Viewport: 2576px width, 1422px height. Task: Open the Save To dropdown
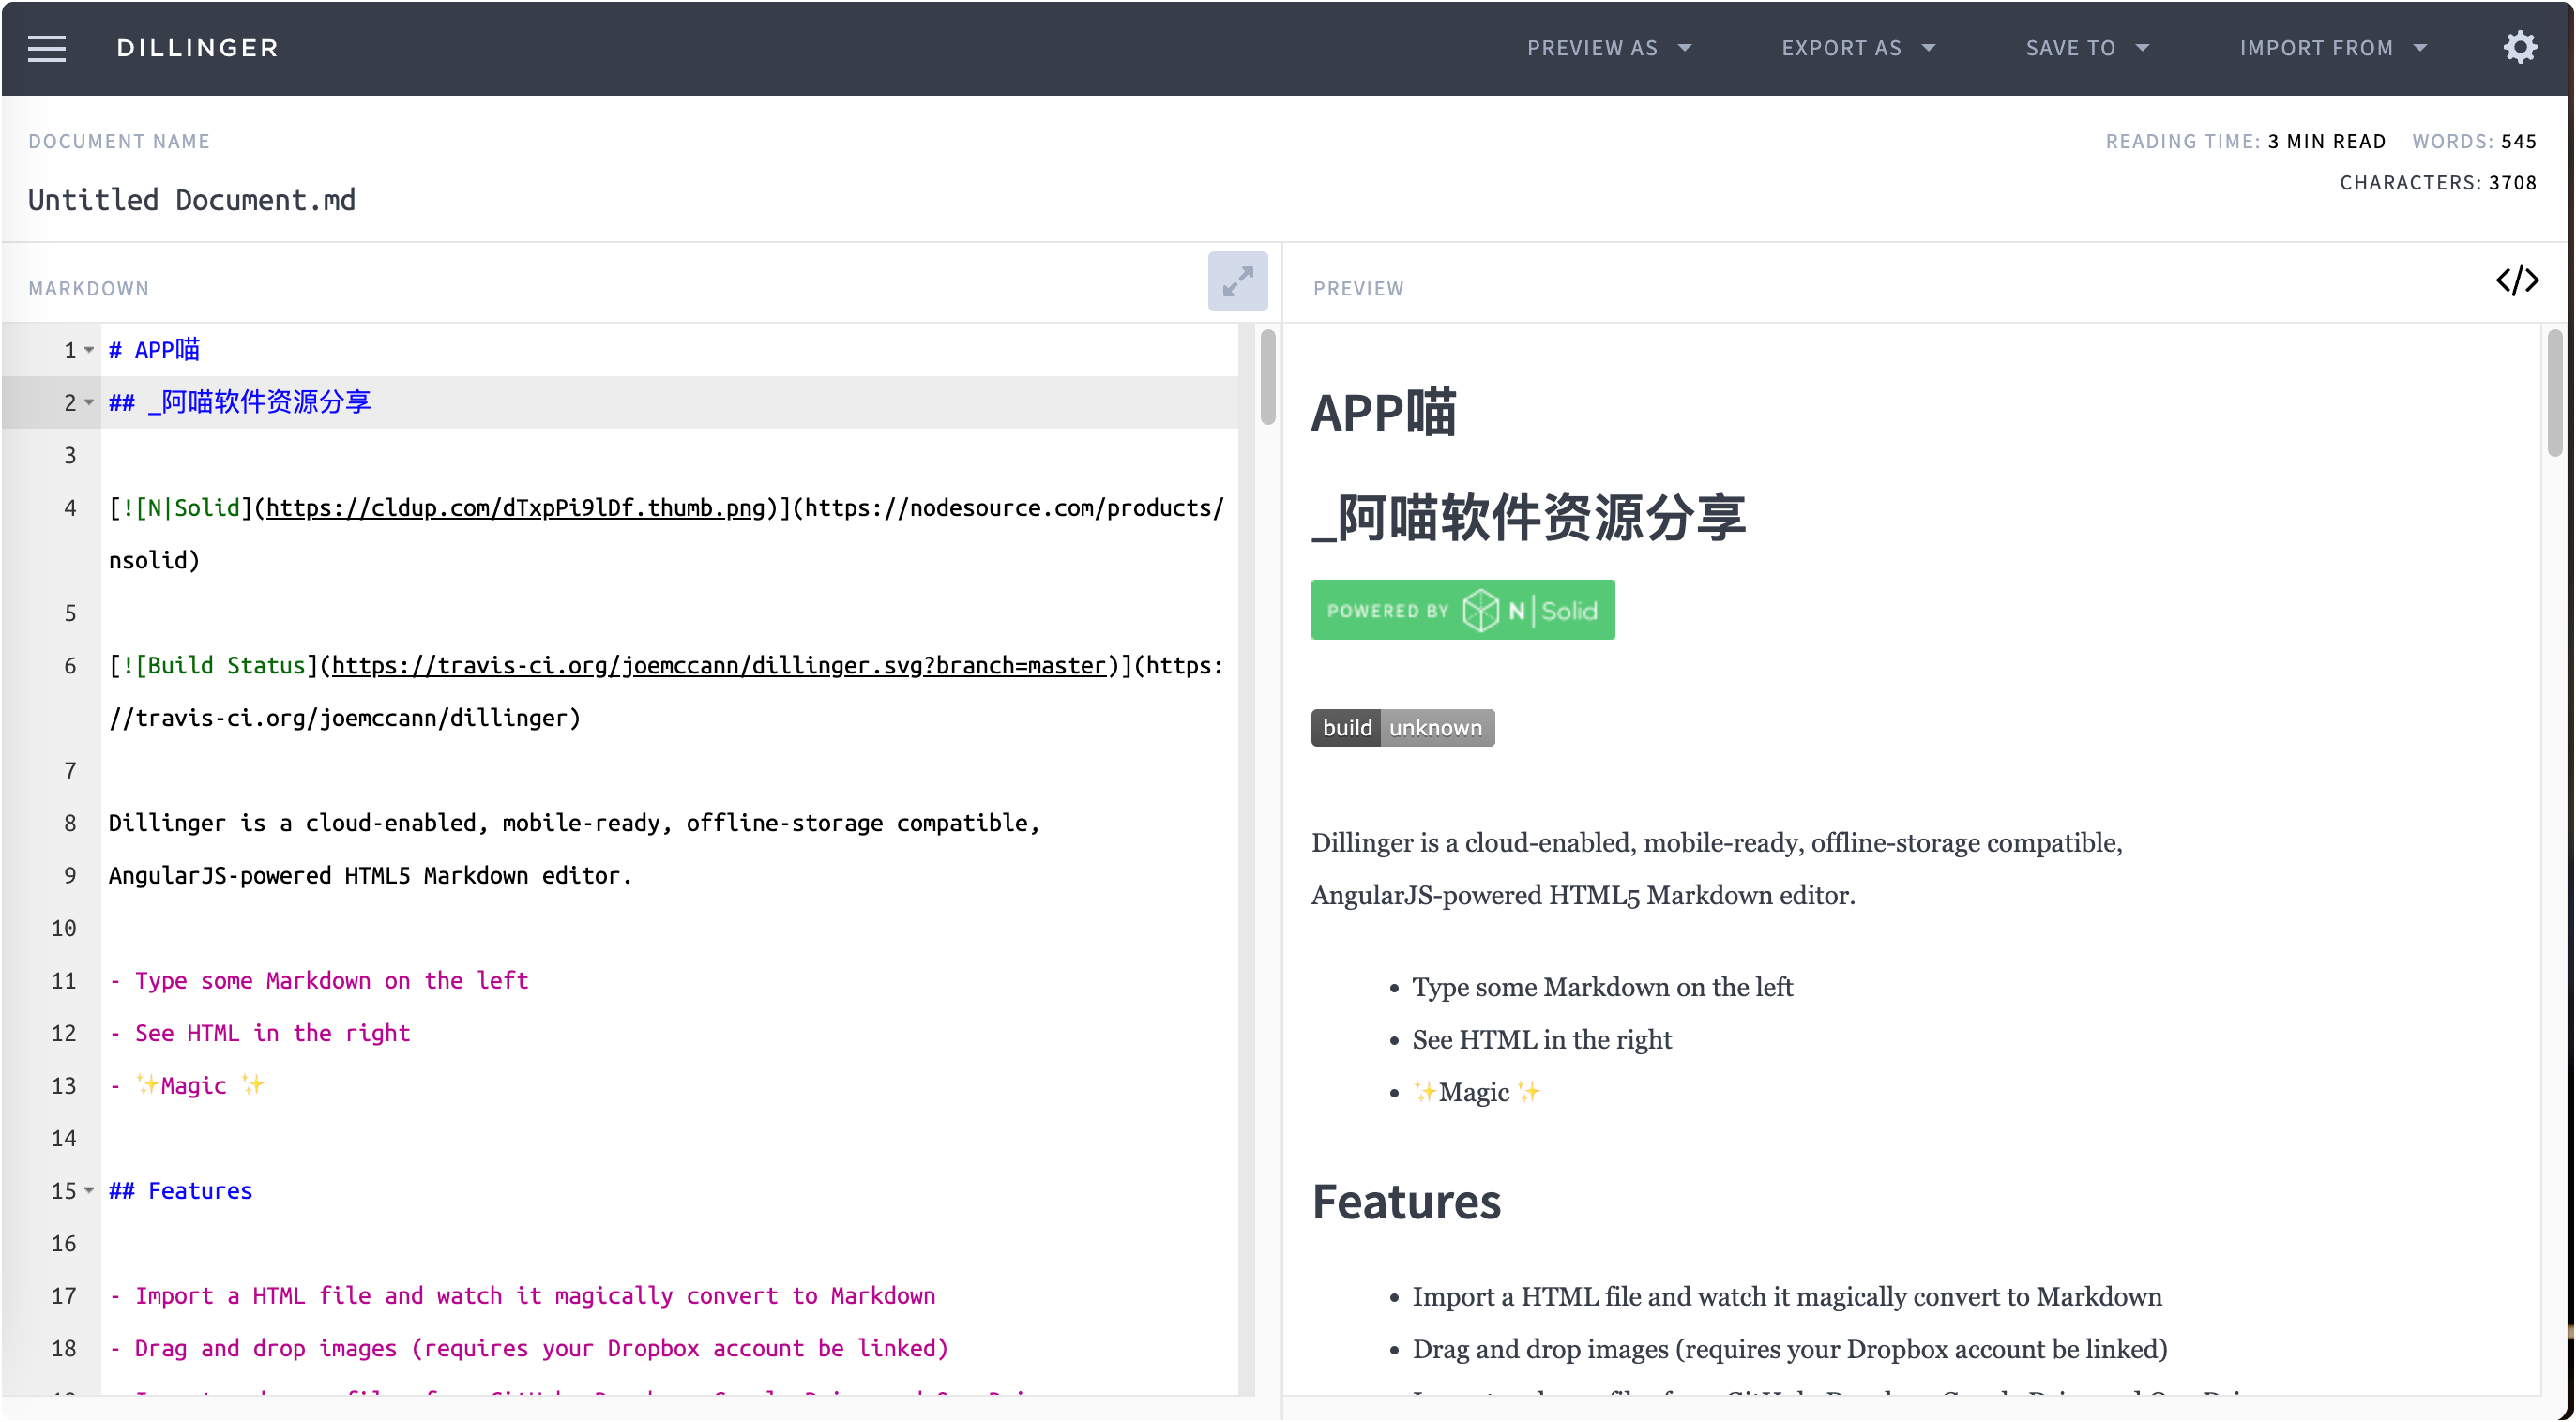coord(2087,48)
